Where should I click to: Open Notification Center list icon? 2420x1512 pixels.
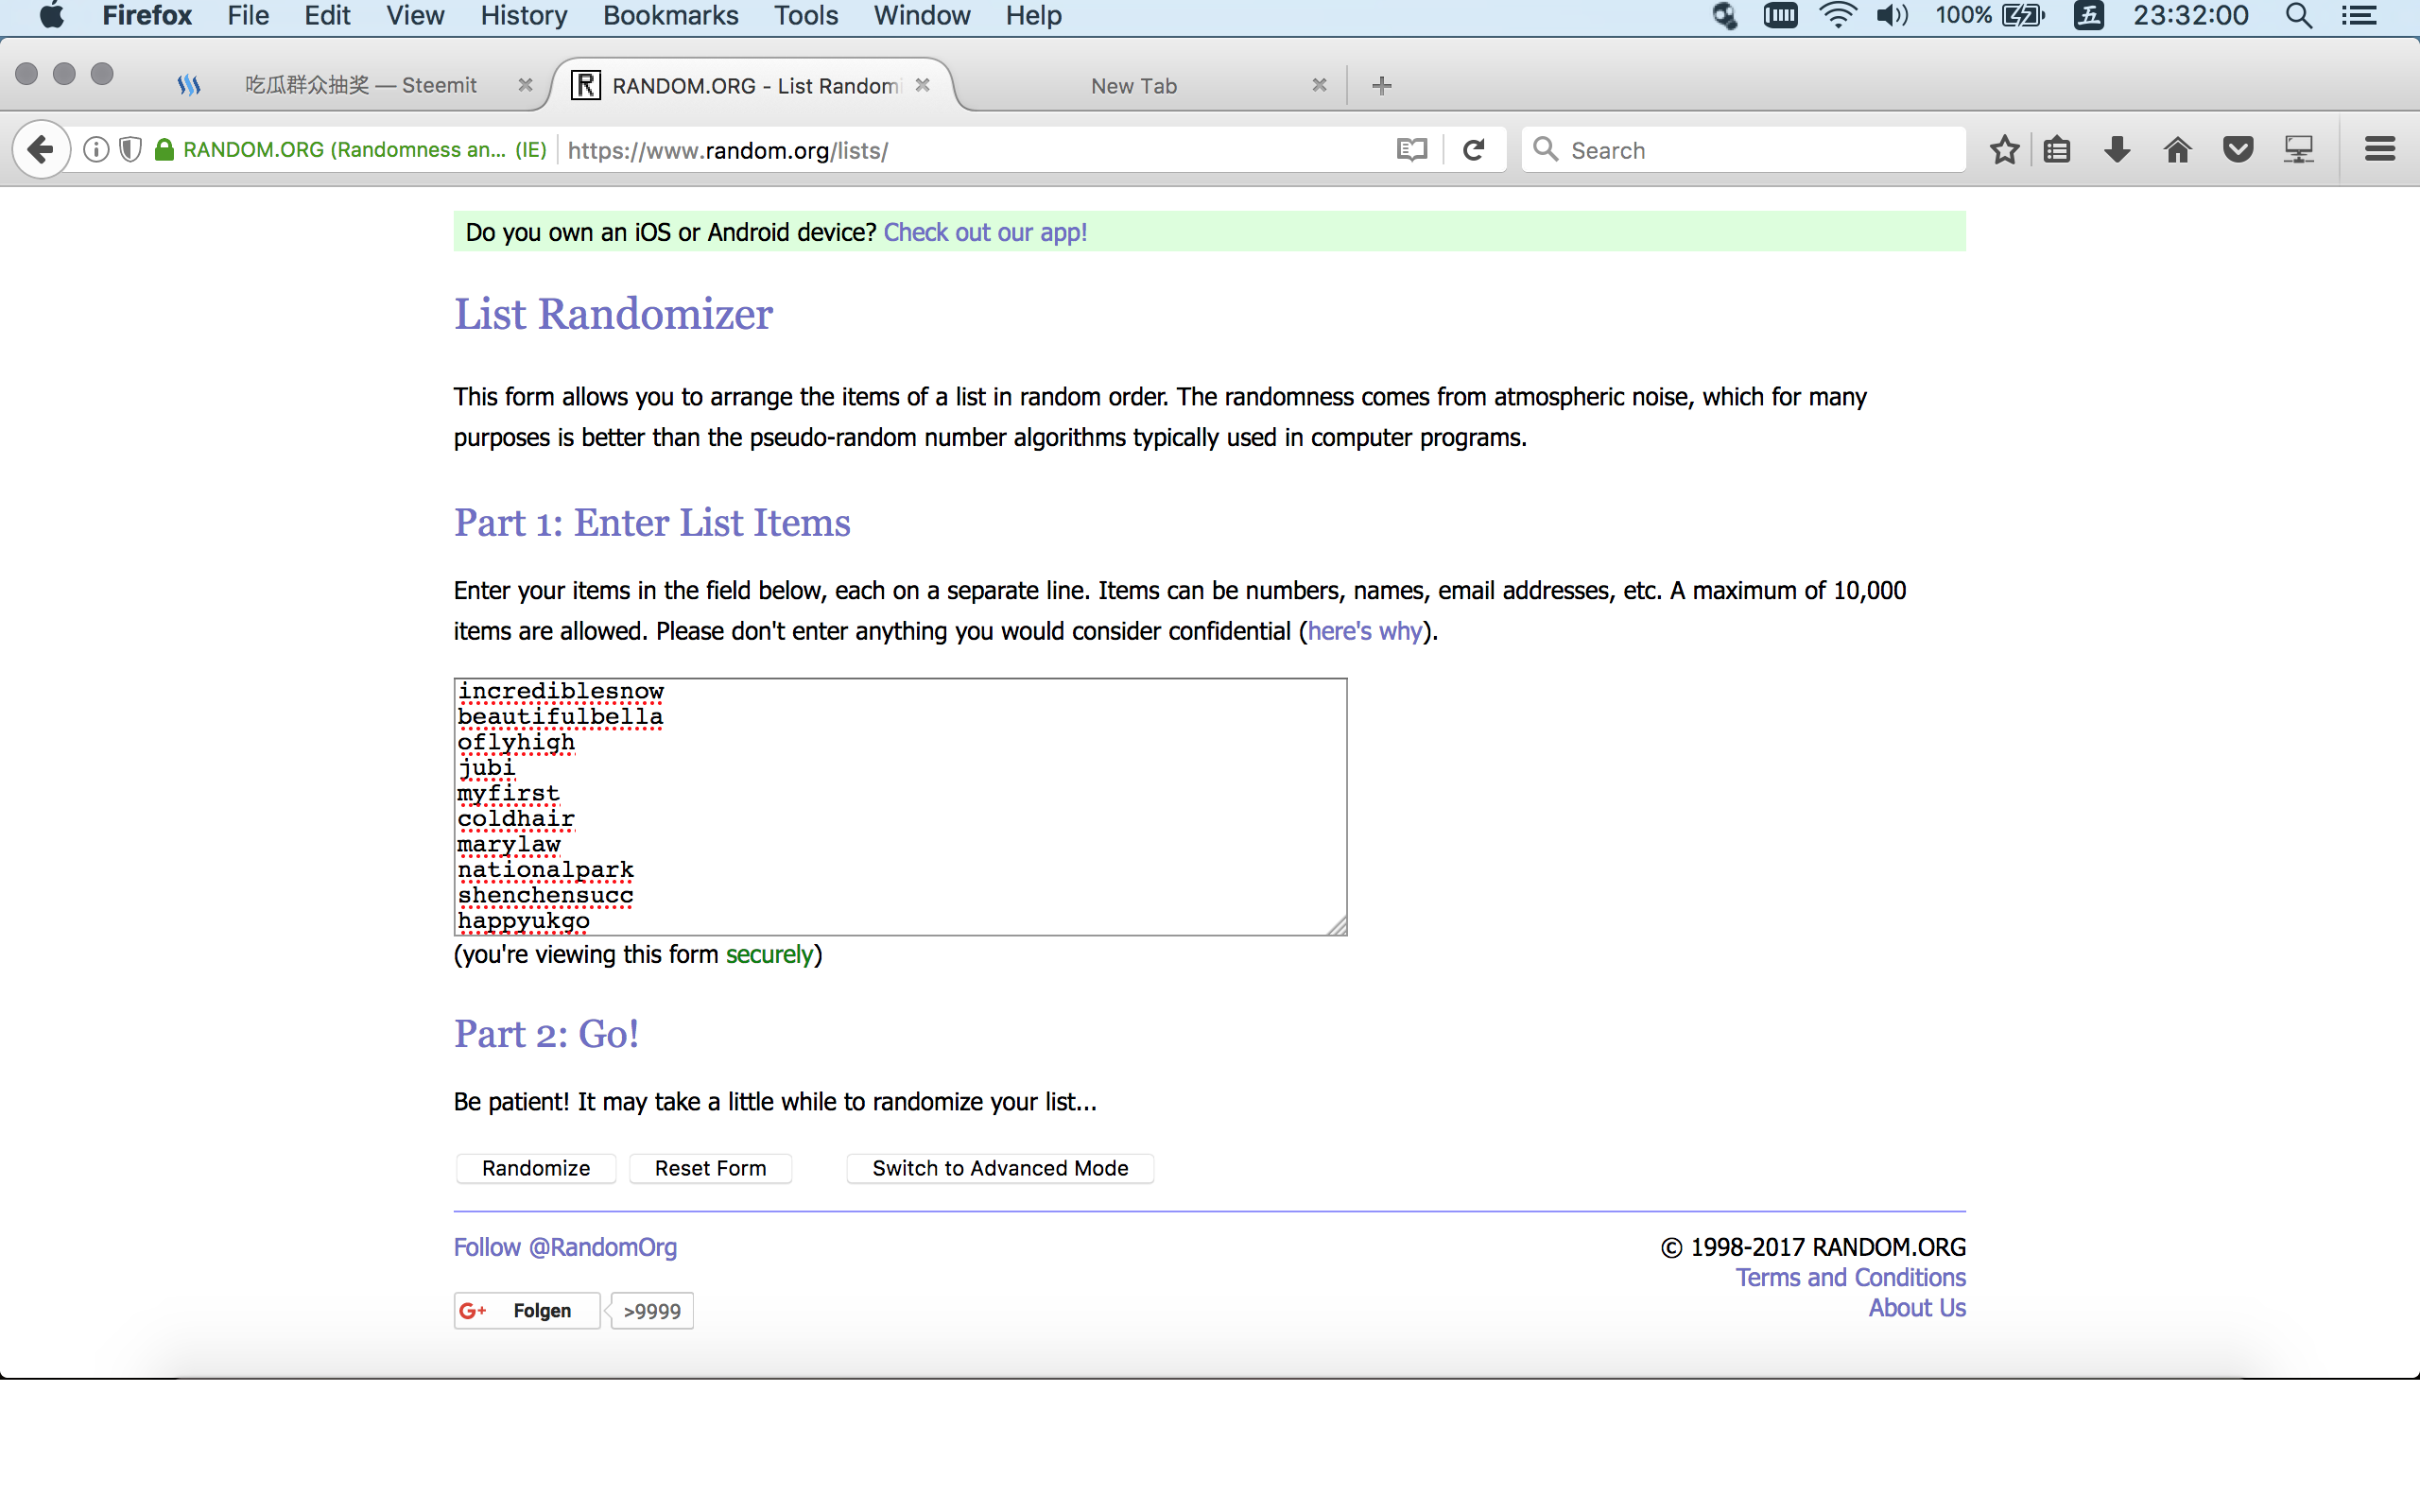[2359, 16]
